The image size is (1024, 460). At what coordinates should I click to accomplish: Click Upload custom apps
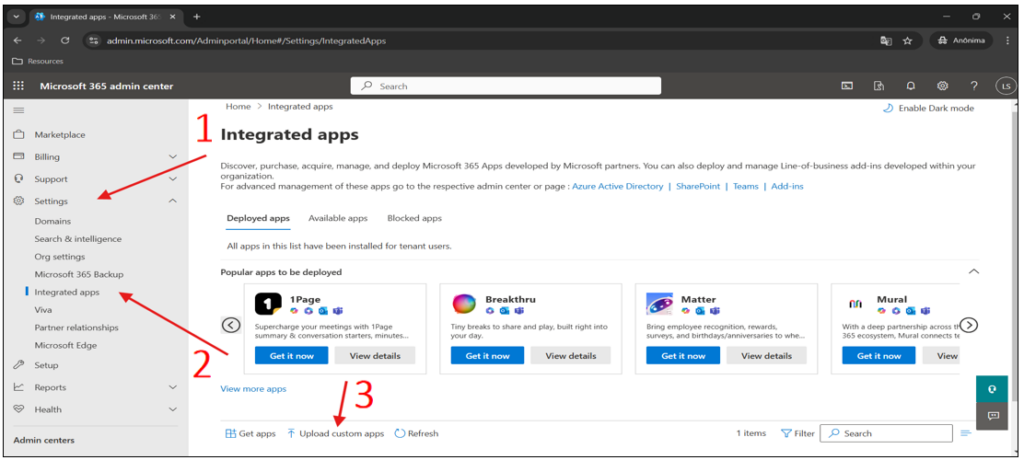pyautogui.click(x=336, y=433)
